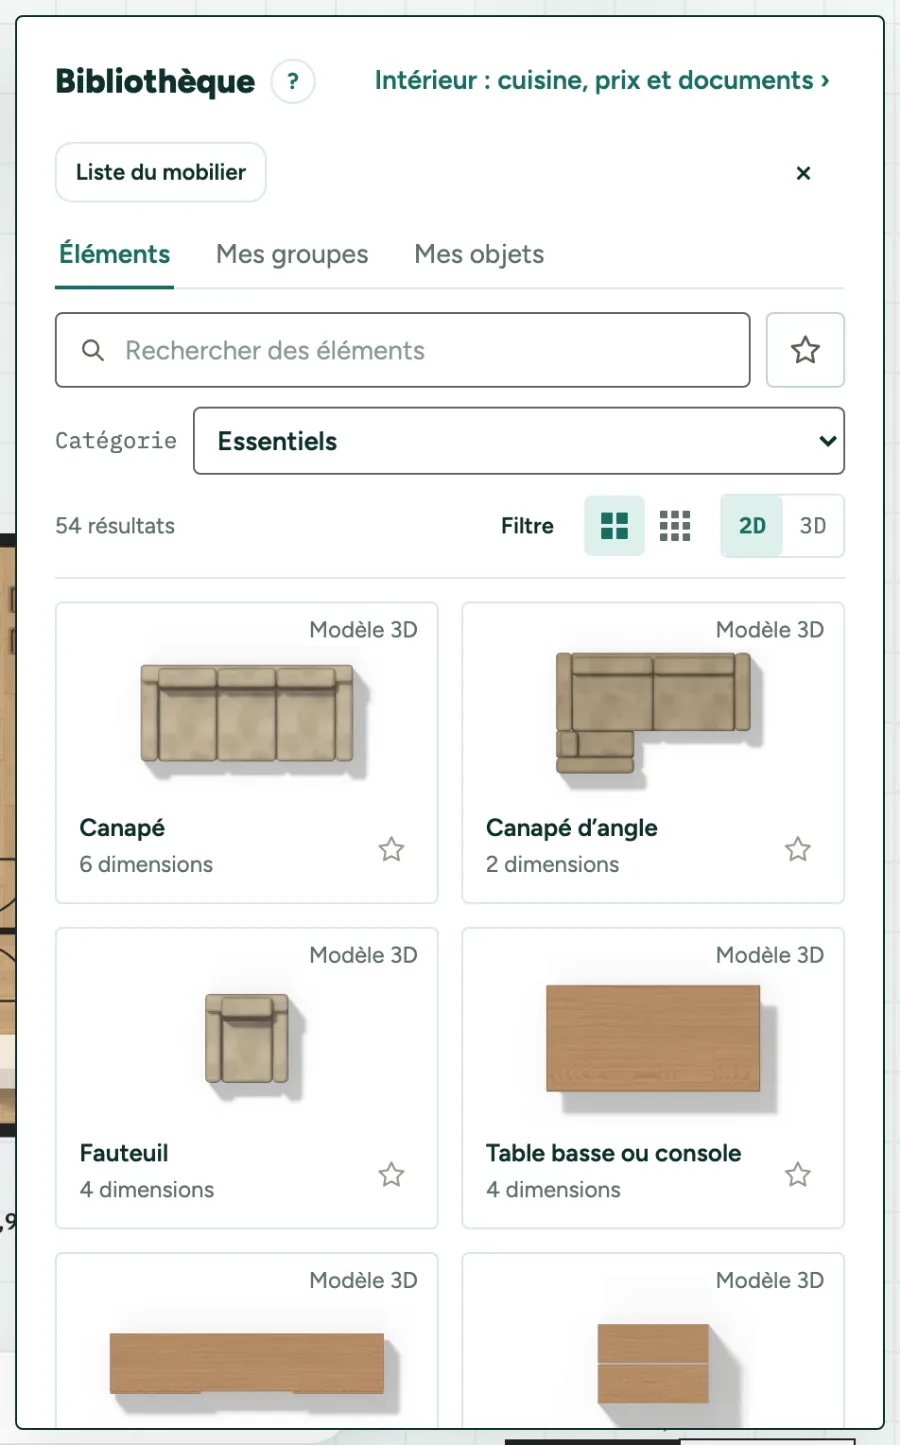Favorite the Table basse ou console star
The width and height of the screenshot is (900, 1445).
point(797,1174)
